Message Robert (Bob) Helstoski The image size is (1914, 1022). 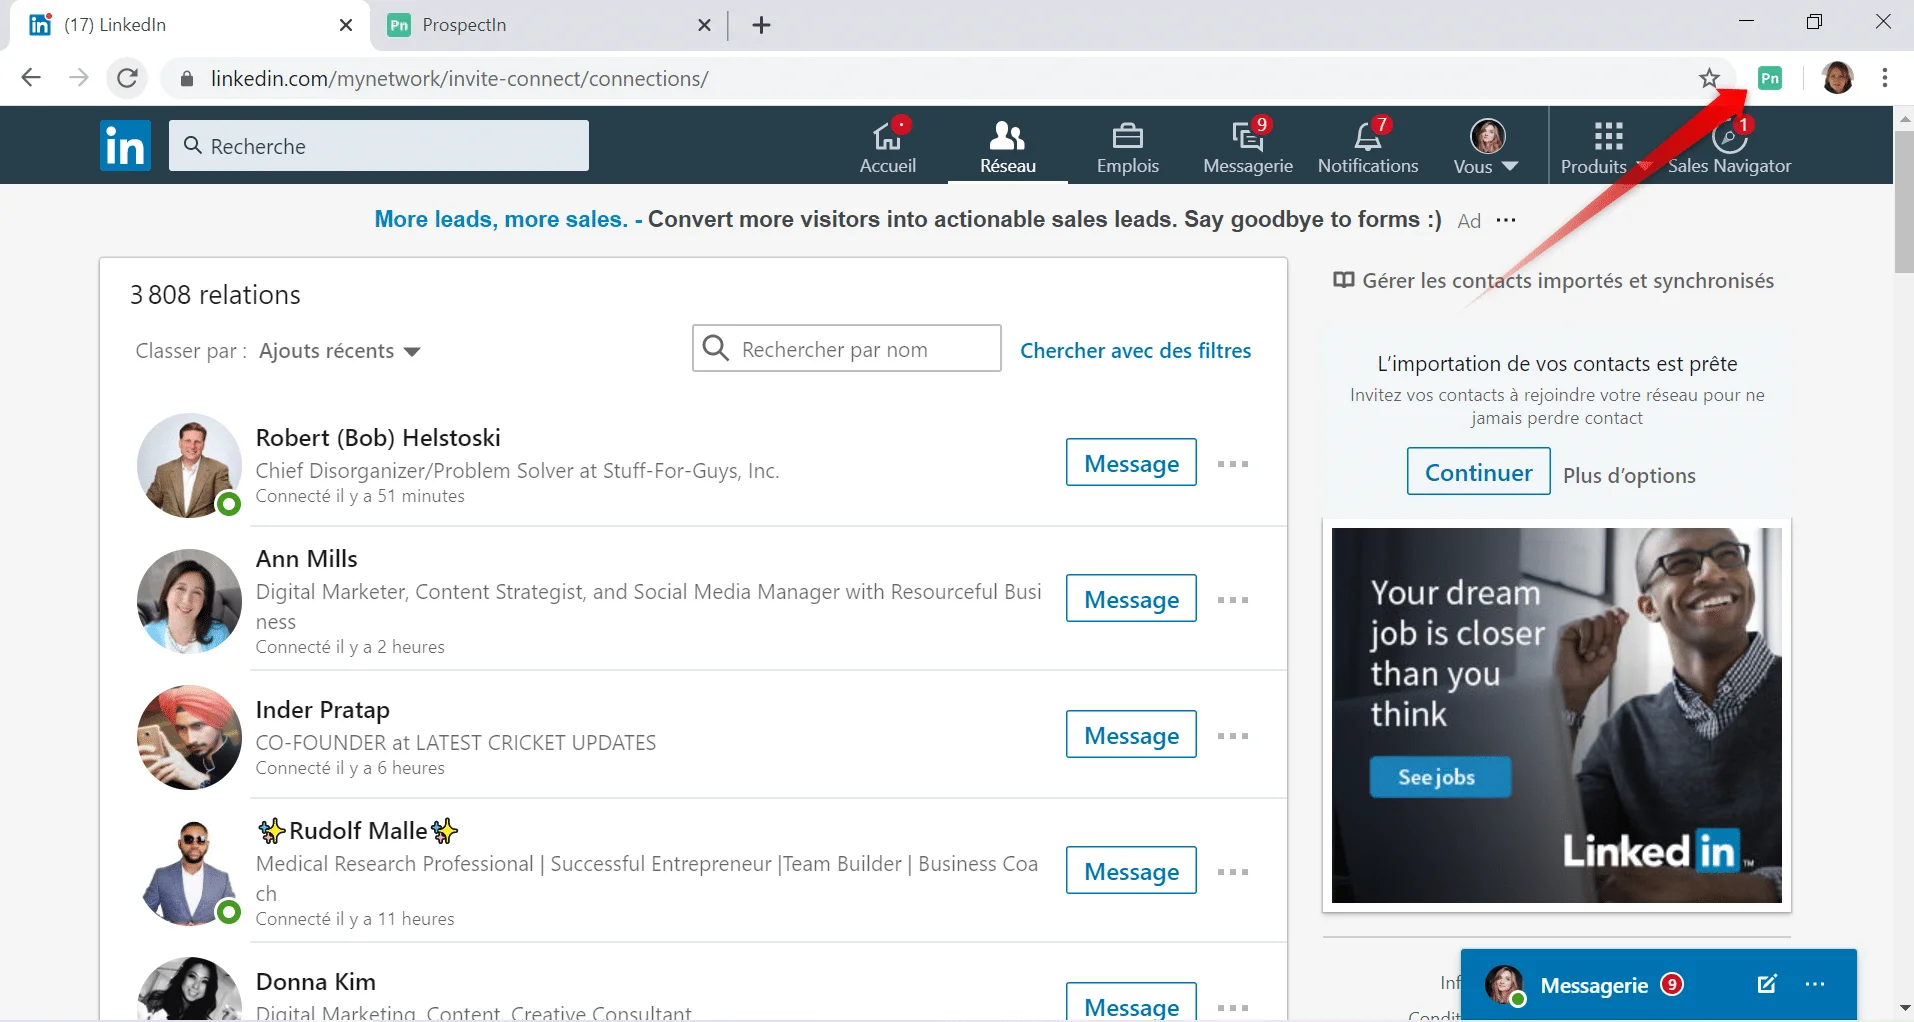tap(1131, 463)
